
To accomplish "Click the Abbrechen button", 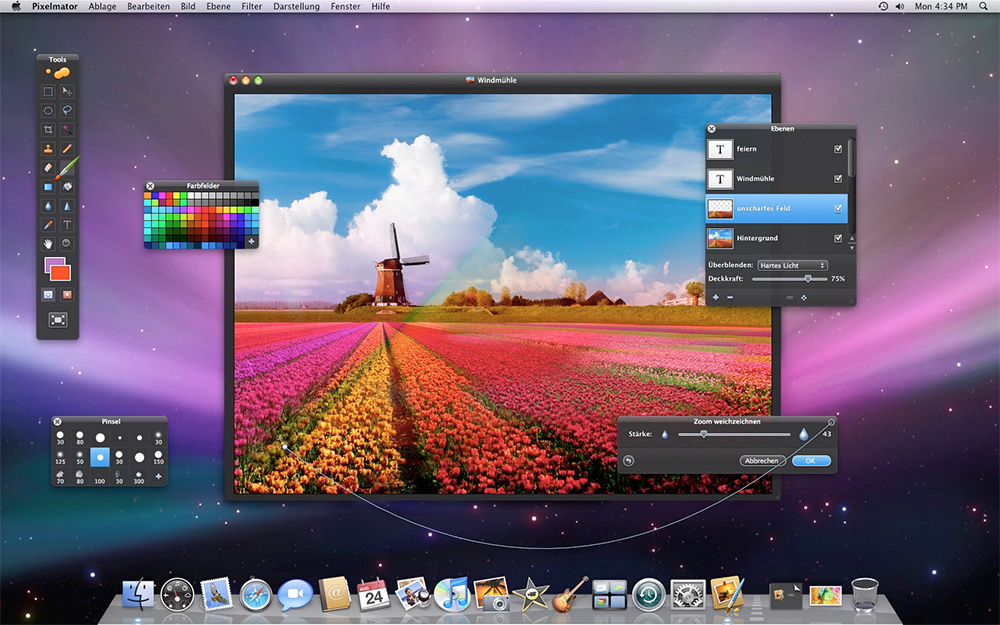I will 761,460.
